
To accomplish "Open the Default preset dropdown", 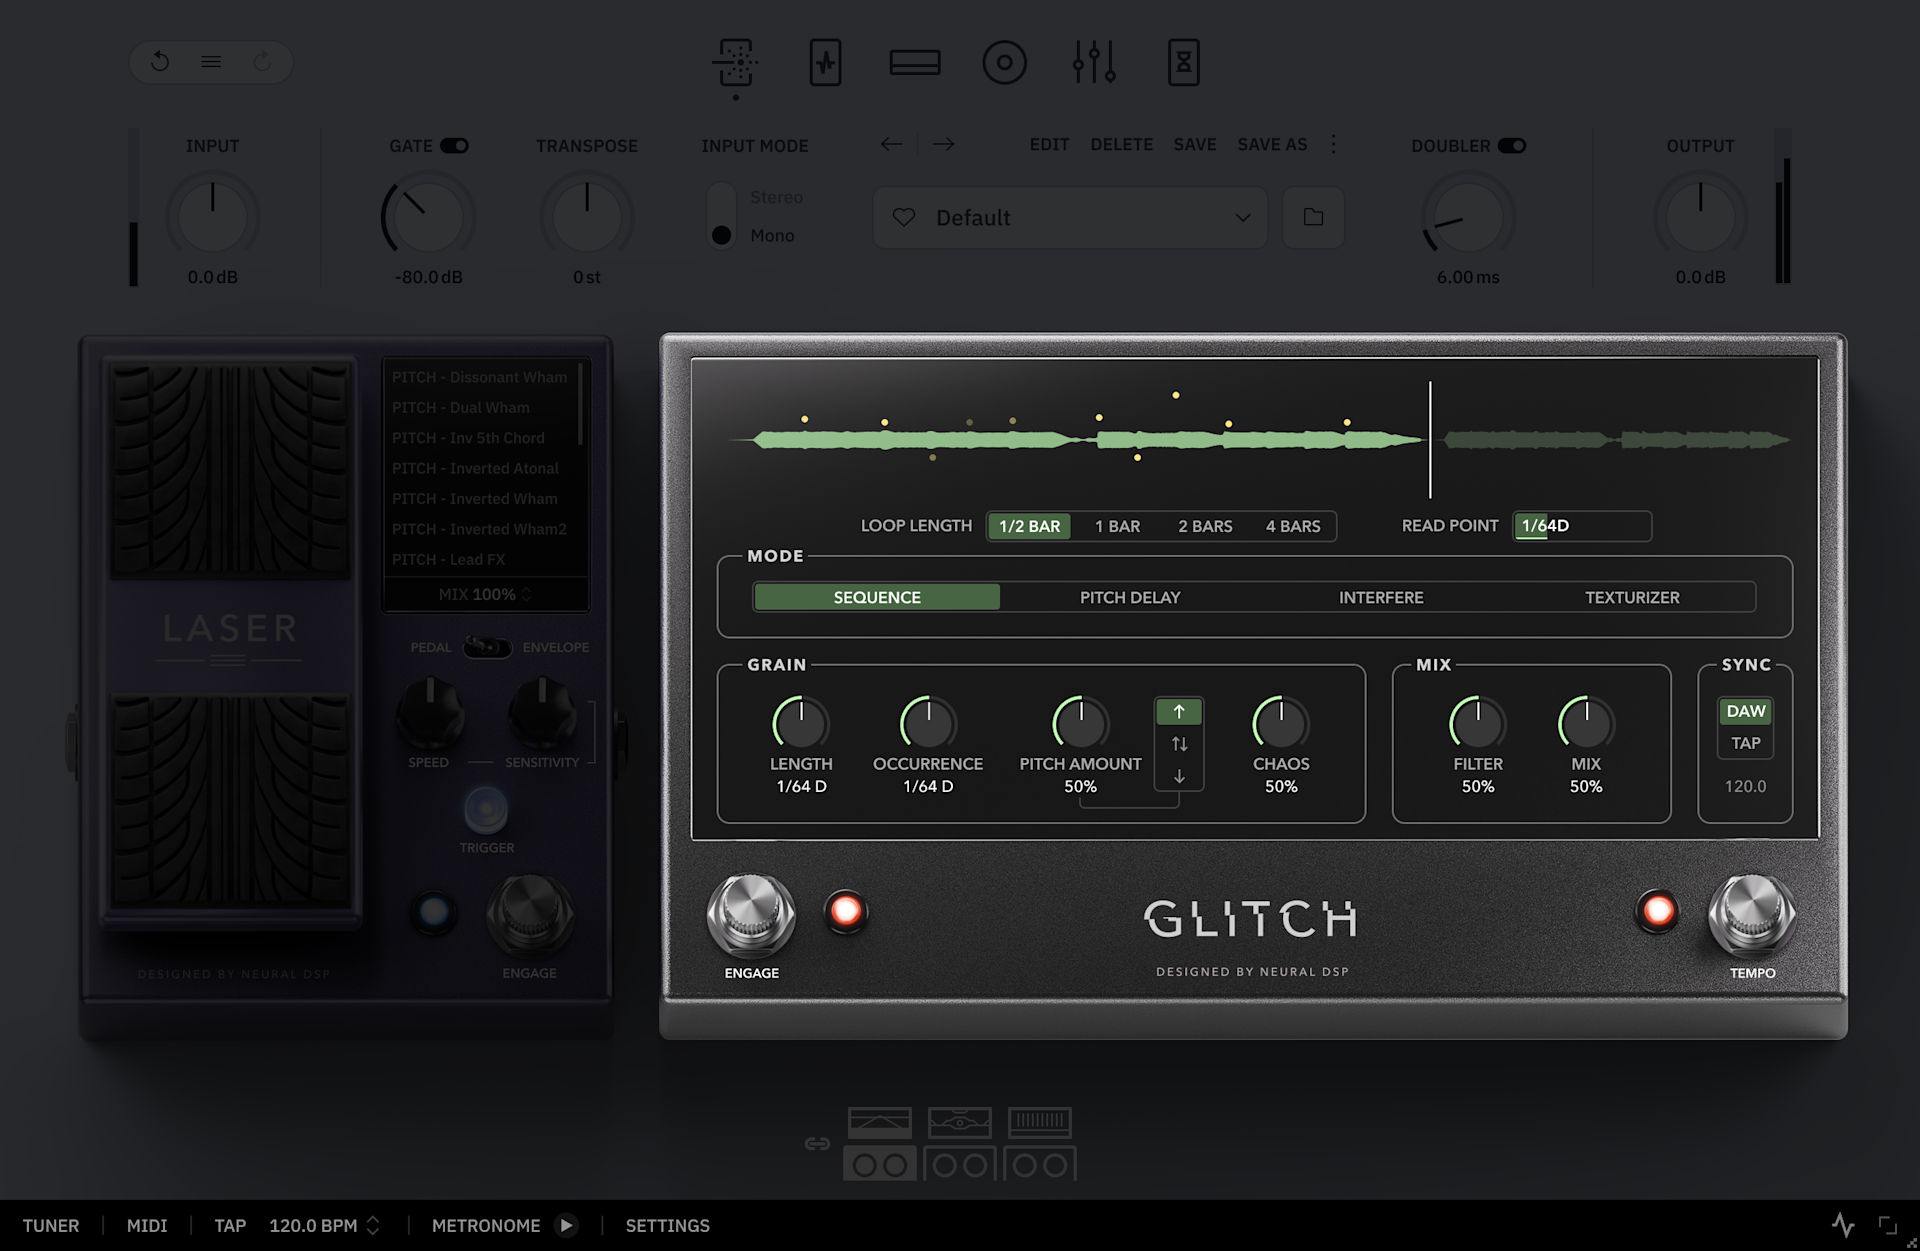I will (x=1070, y=217).
